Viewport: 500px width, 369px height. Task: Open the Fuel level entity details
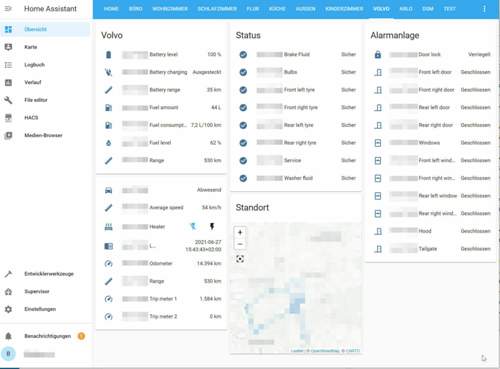coord(162,143)
